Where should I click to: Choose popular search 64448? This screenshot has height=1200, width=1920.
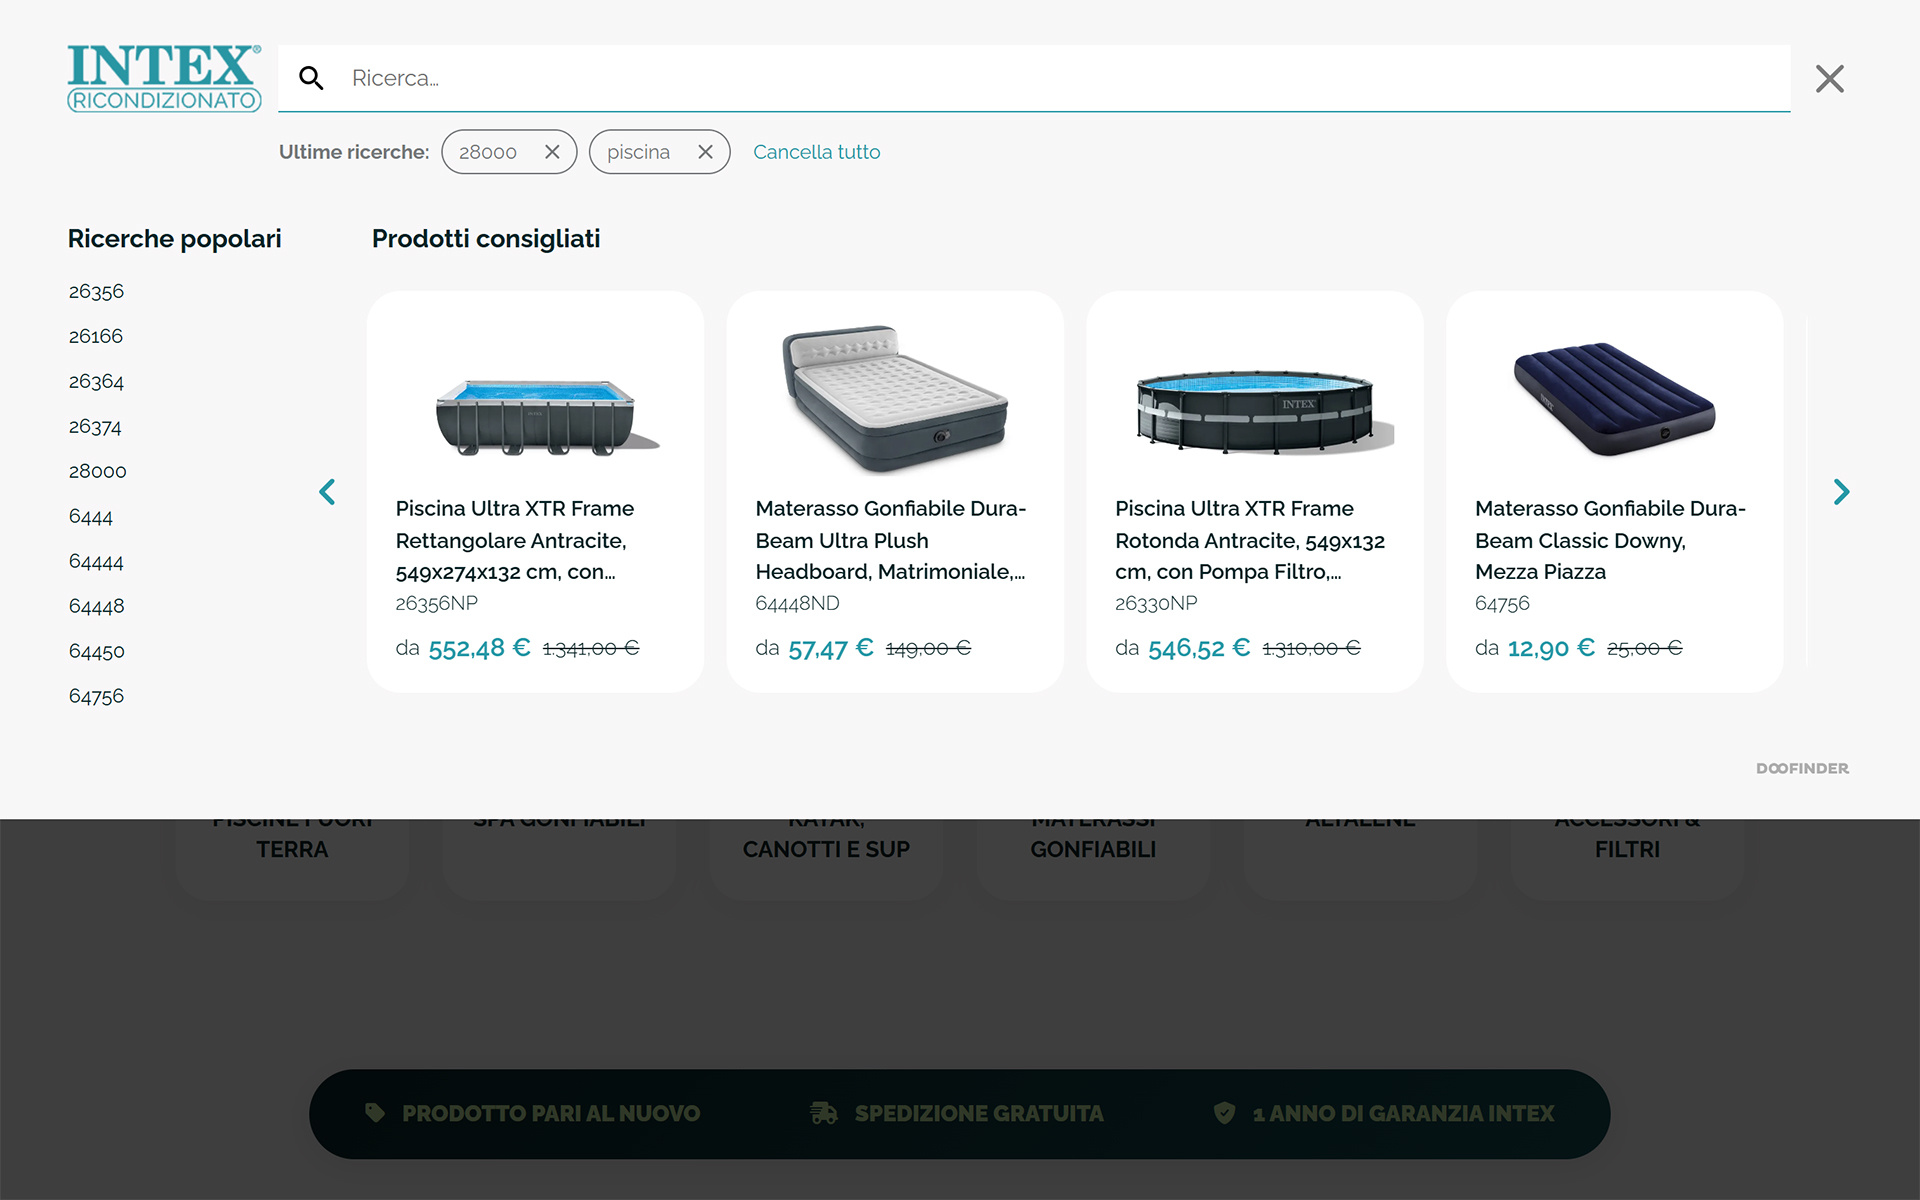[96, 607]
